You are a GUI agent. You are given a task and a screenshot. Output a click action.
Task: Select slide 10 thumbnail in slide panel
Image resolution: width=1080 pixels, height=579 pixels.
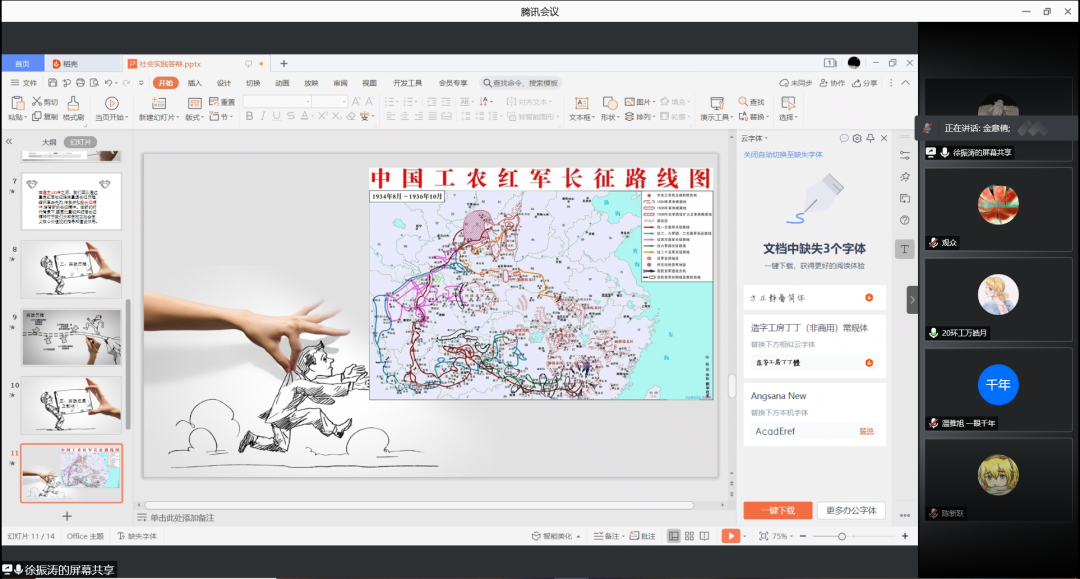[x=71, y=405]
